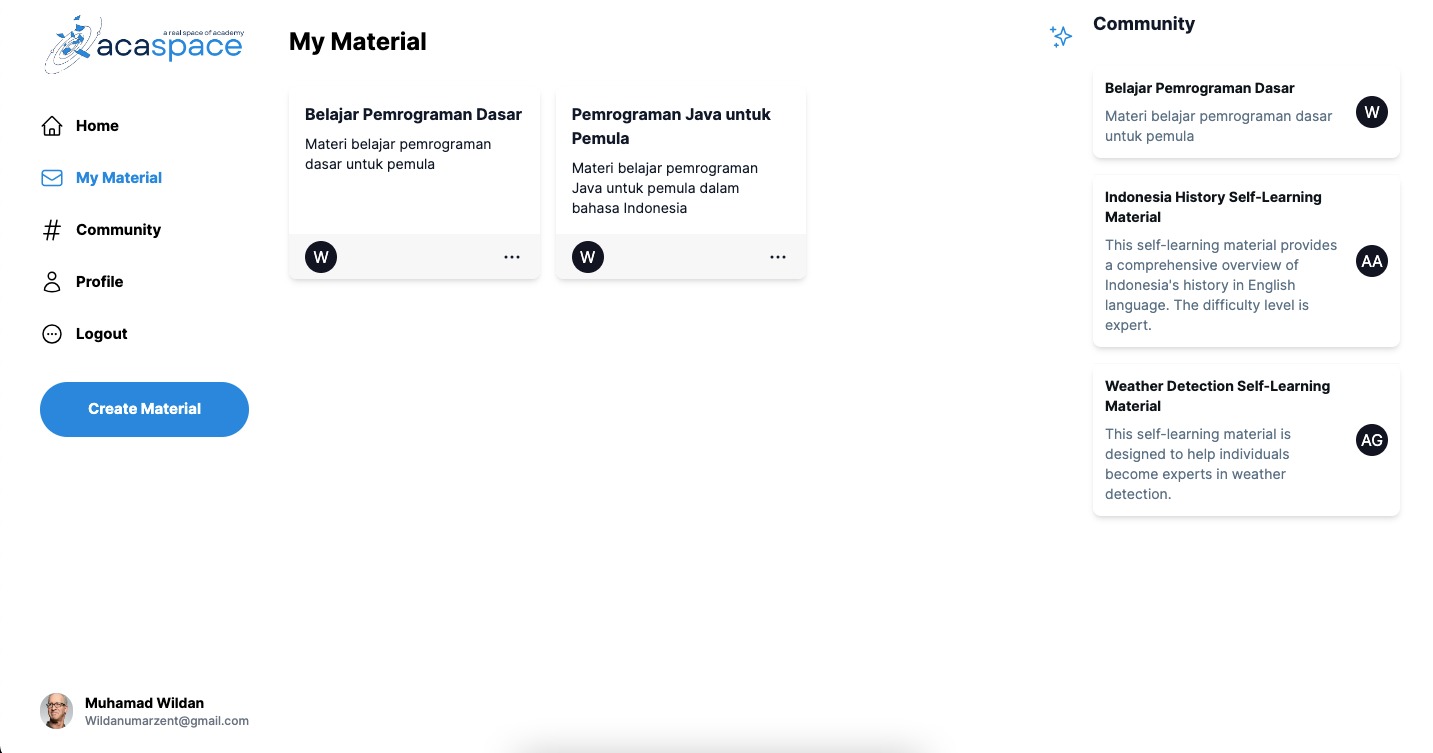
Task: Click the AG avatar on Weather Detection item
Action: coord(1372,440)
